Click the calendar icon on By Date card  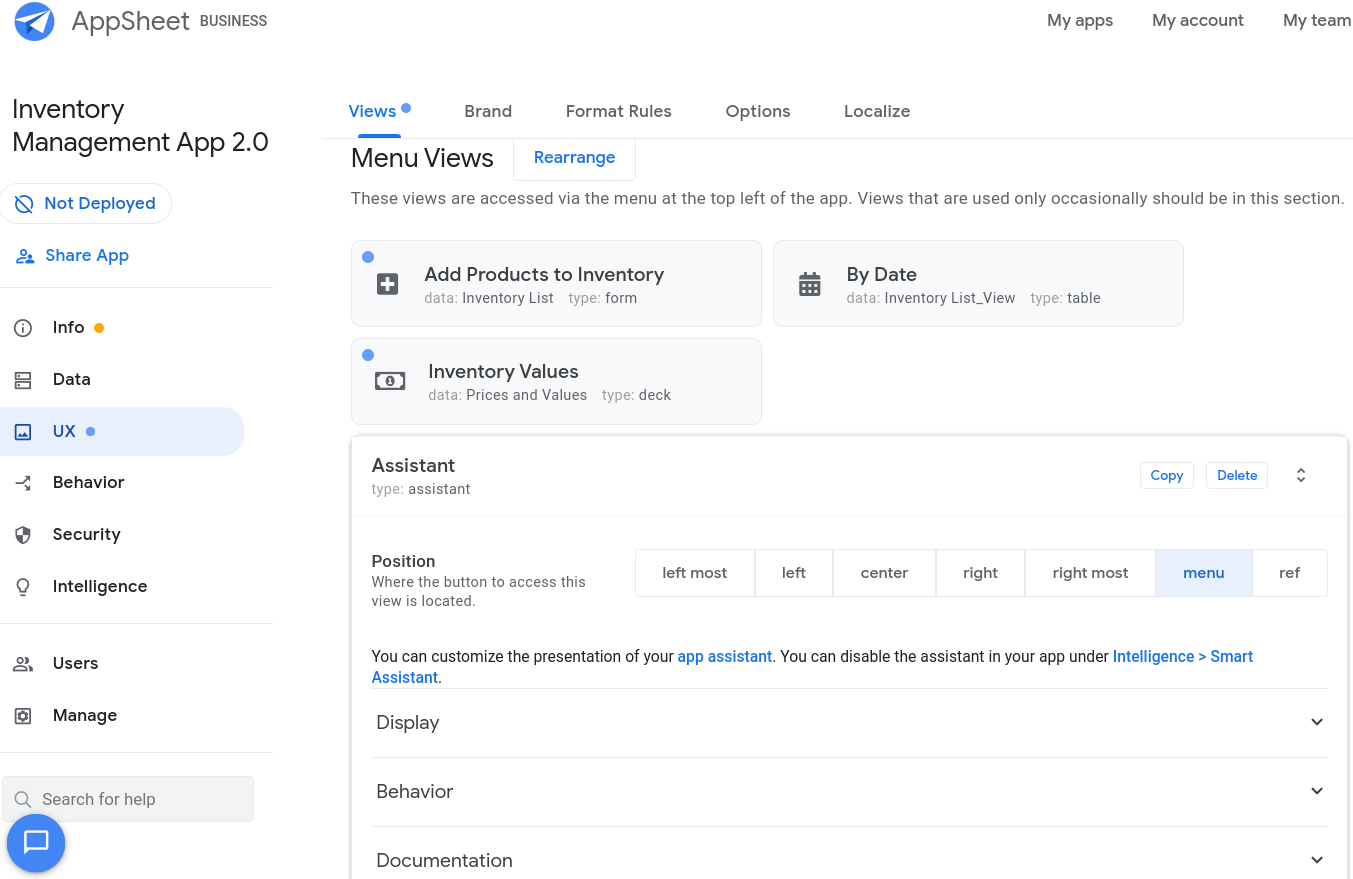point(810,284)
